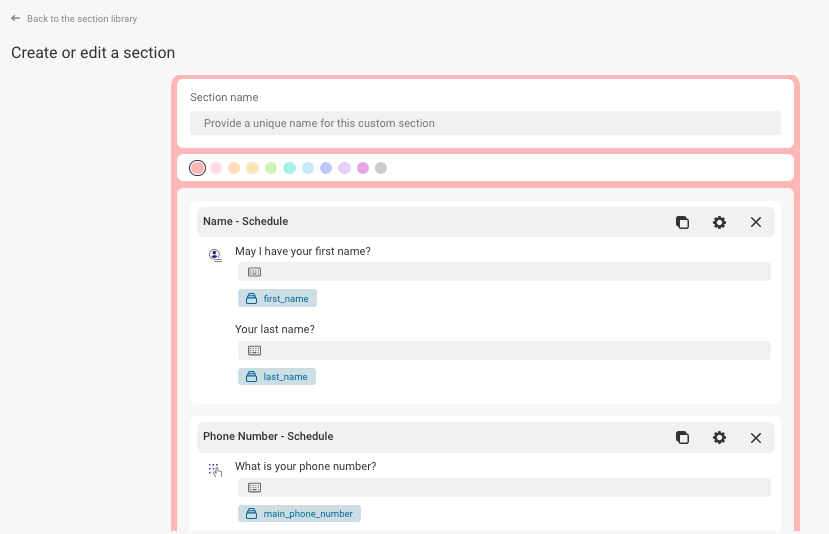Click the Section name input field
The image size is (829, 534).
(x=485, y=123)
